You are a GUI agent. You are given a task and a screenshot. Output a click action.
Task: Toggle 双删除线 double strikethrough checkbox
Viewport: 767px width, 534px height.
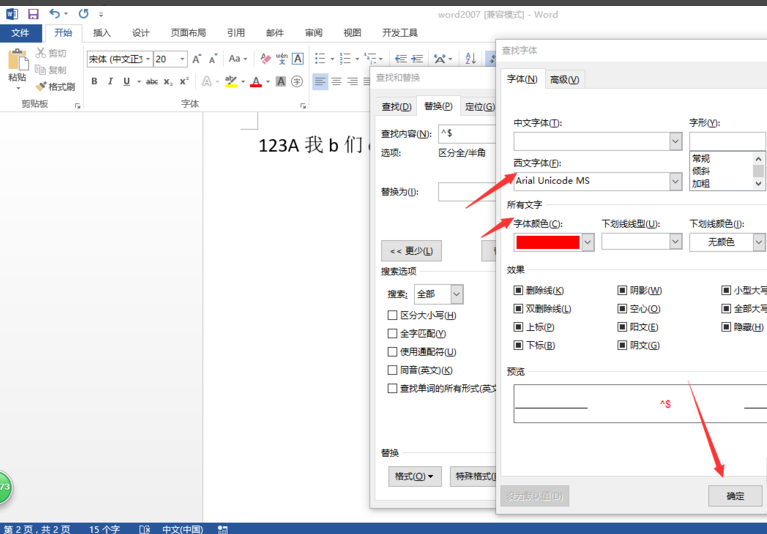[x=518, y=309]
